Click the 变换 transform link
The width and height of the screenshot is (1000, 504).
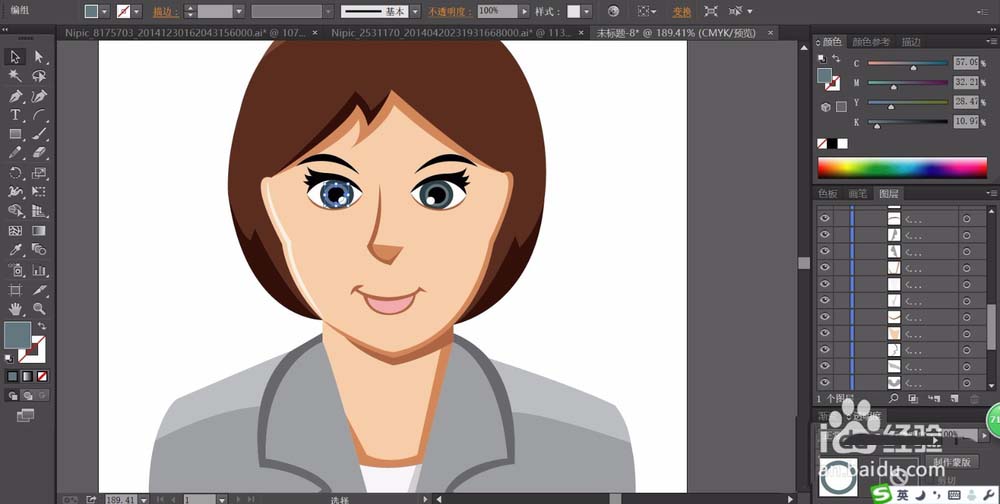coord(681,12)
